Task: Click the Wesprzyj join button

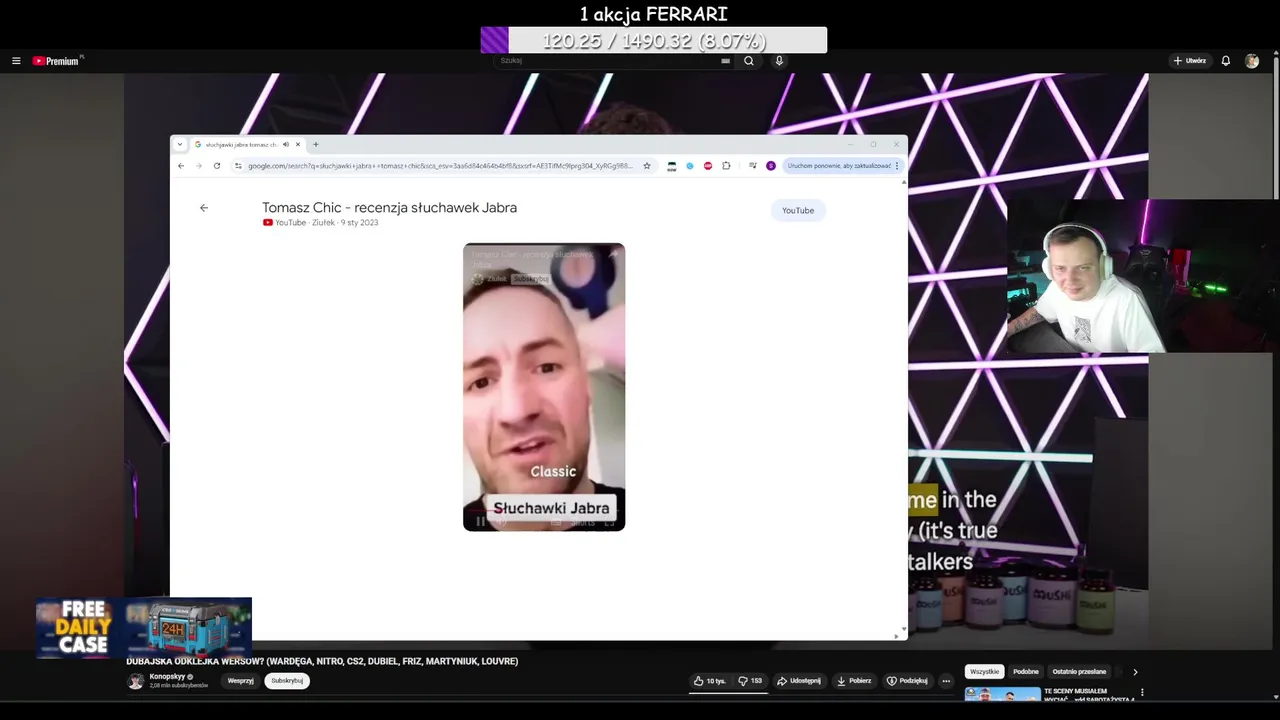Action: pos(240,681)
